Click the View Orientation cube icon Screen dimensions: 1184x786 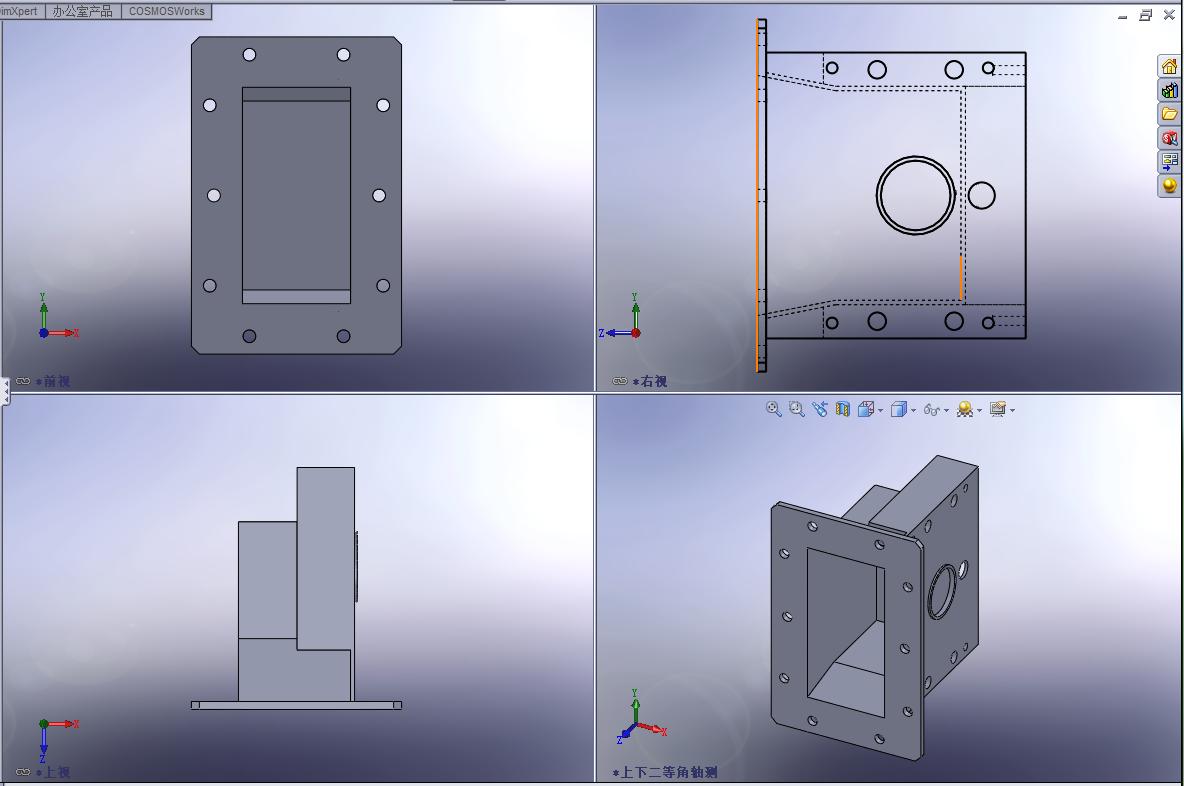pos(865,409)
